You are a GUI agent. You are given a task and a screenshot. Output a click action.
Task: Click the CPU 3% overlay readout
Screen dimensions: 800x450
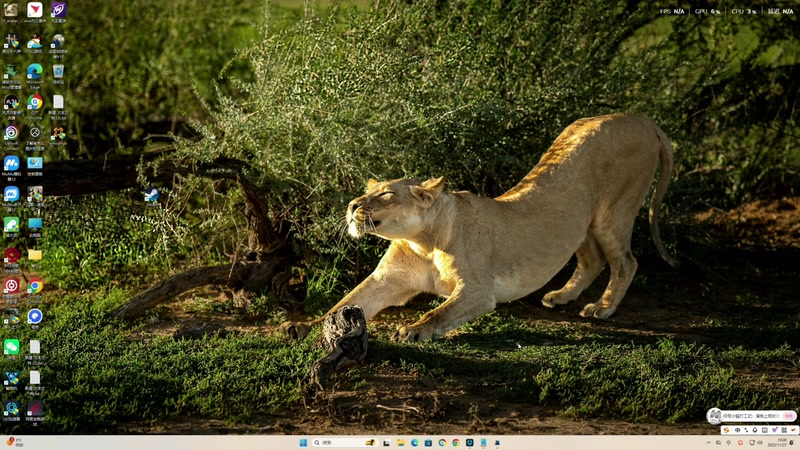coord(744,11)
